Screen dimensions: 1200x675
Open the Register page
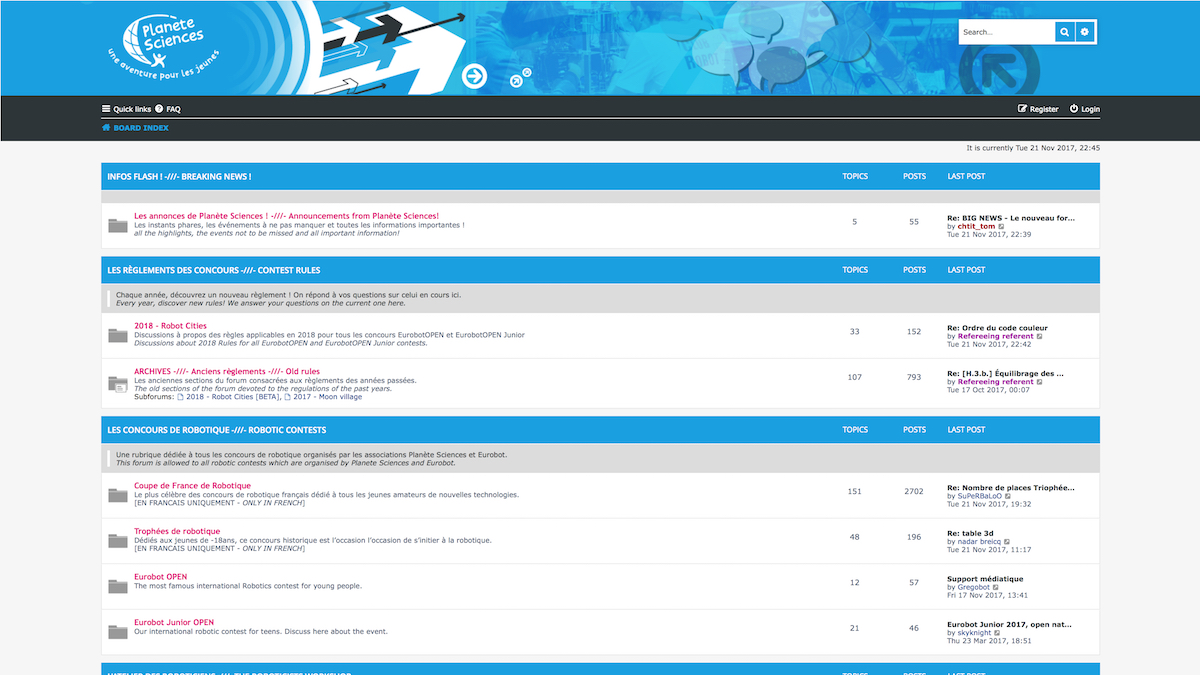tap(1038, 109)
